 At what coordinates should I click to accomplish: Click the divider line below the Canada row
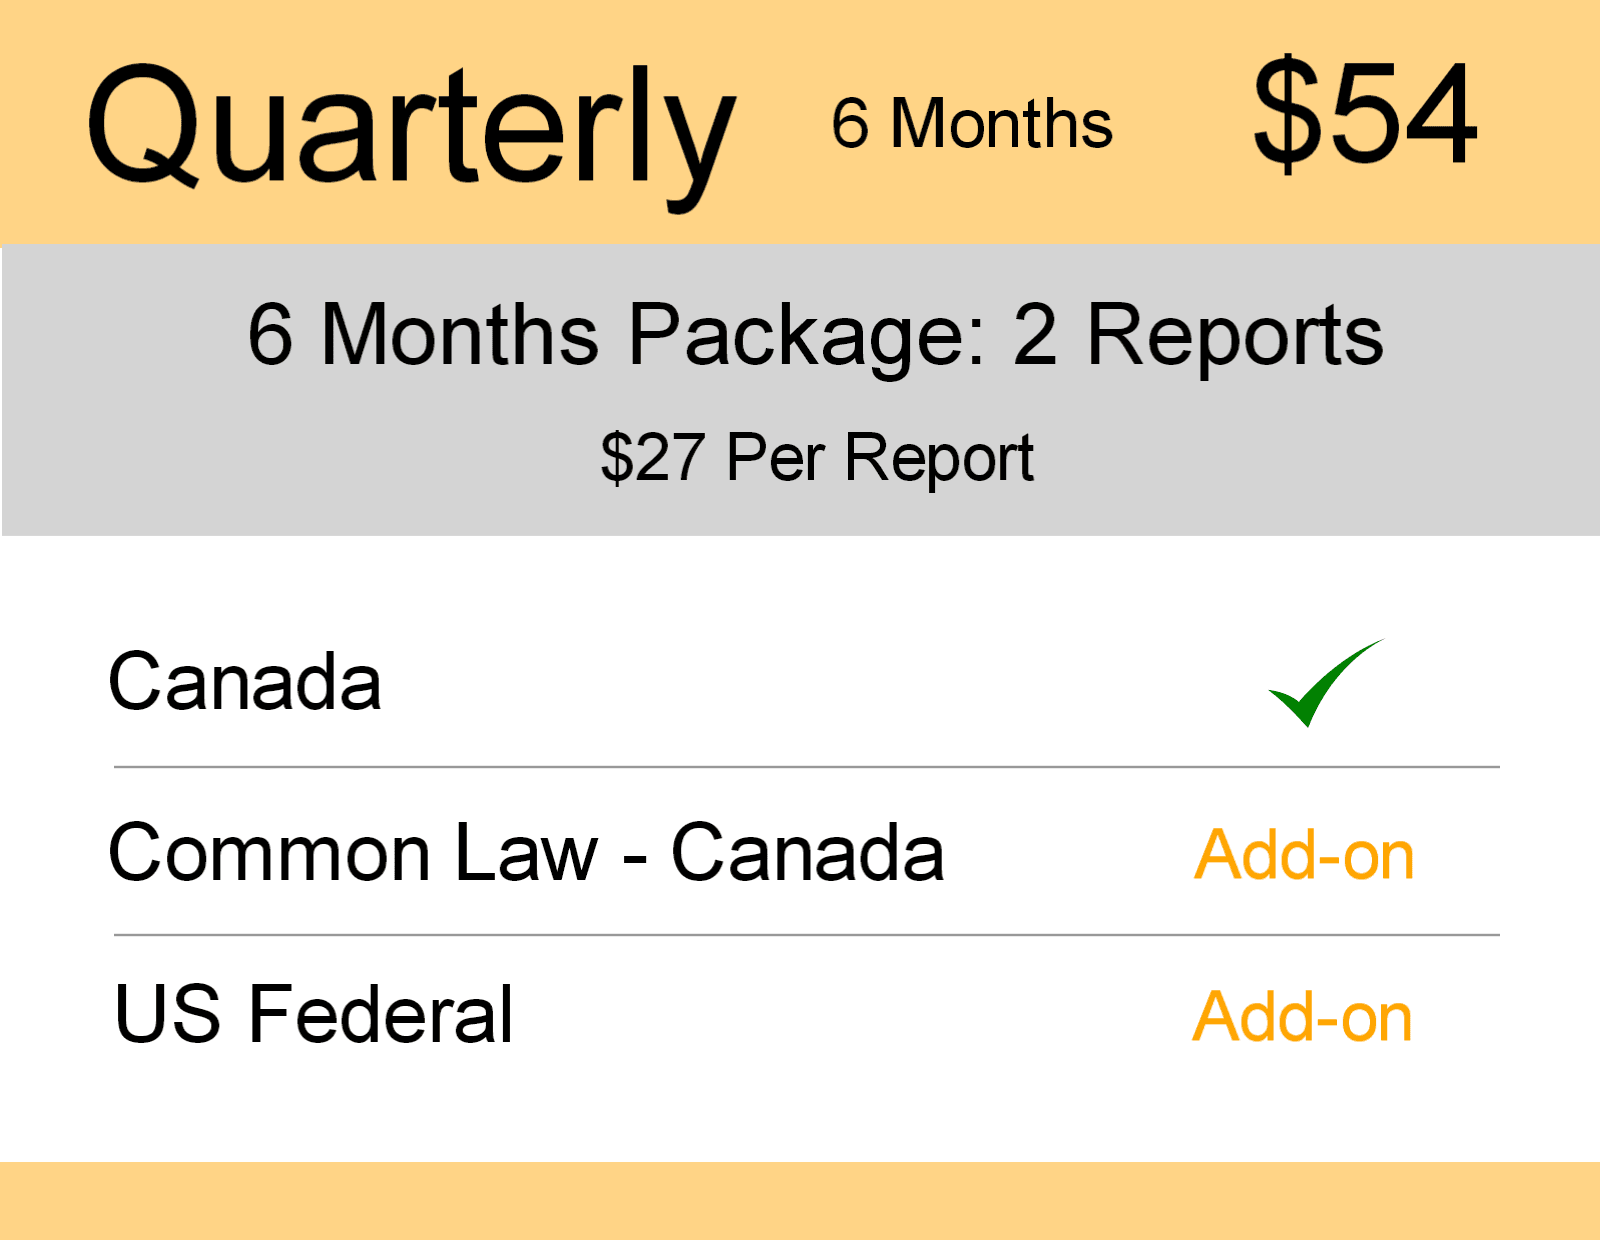point(806,767)
